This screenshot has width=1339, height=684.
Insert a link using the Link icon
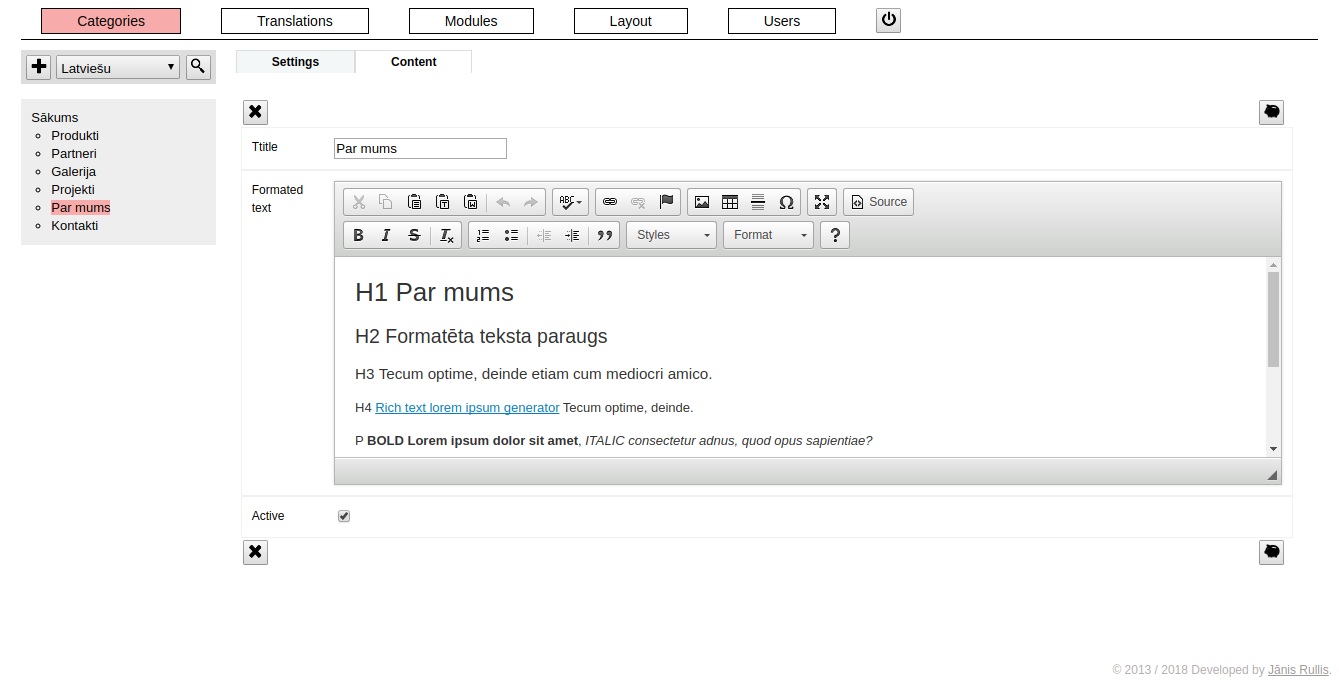click(610, 202)
